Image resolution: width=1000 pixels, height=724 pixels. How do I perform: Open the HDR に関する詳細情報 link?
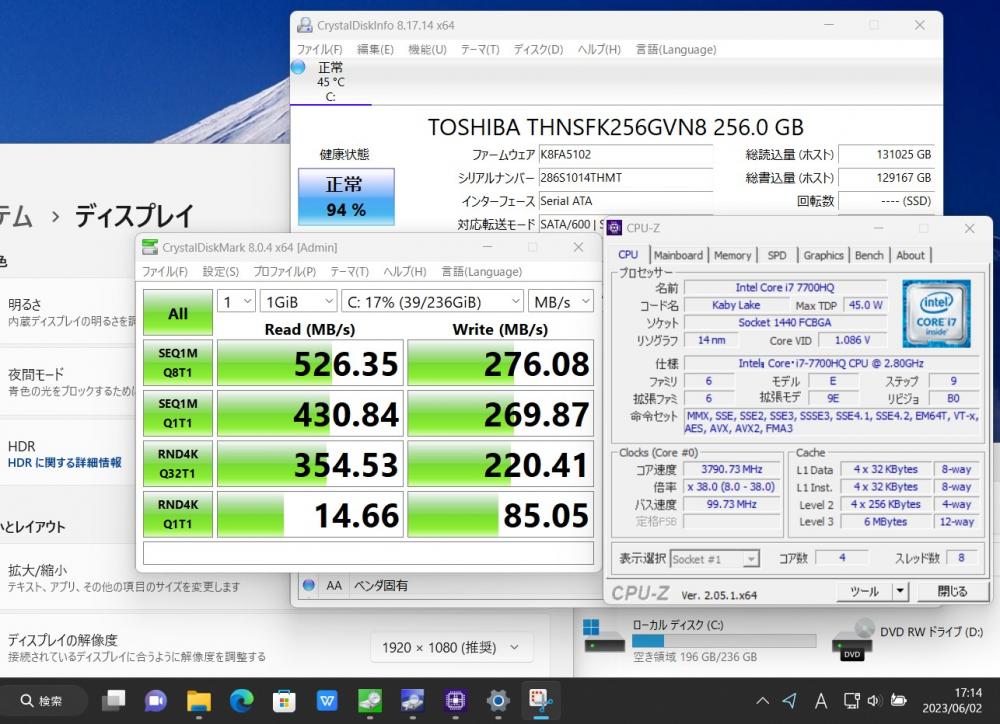64,462
